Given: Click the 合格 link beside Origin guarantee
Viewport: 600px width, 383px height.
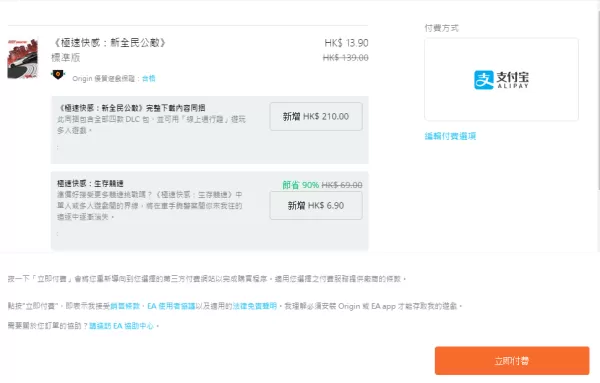Looking at the screenshot, I should (148, 78).
